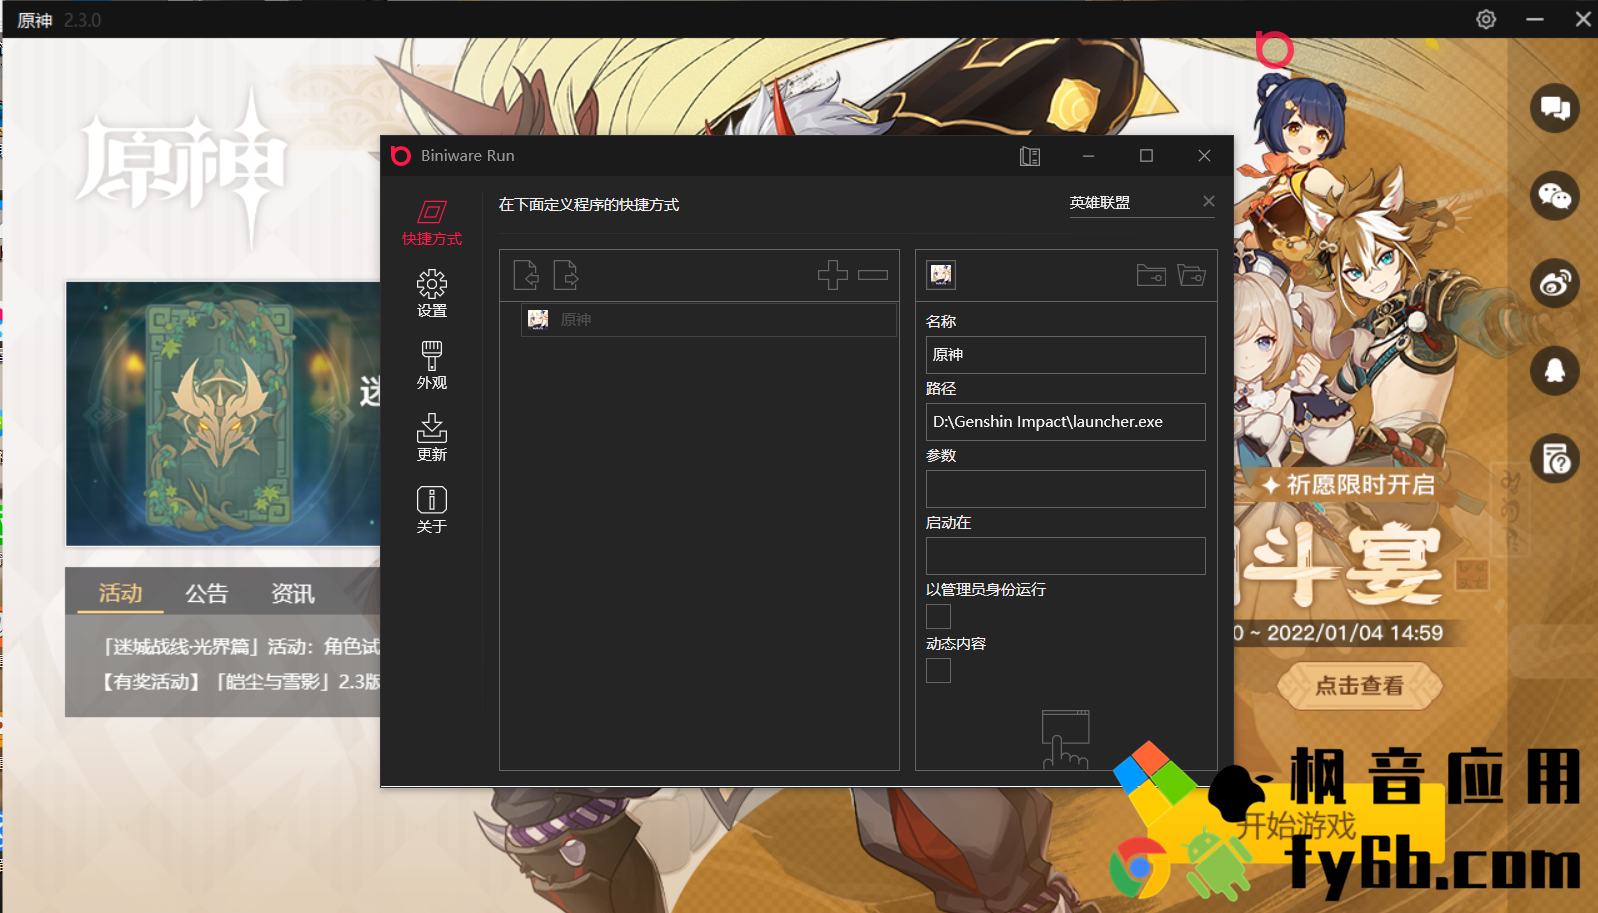1598x913 pixels.
Task: Click the 名称 name field
Action: pos(1065,355)
